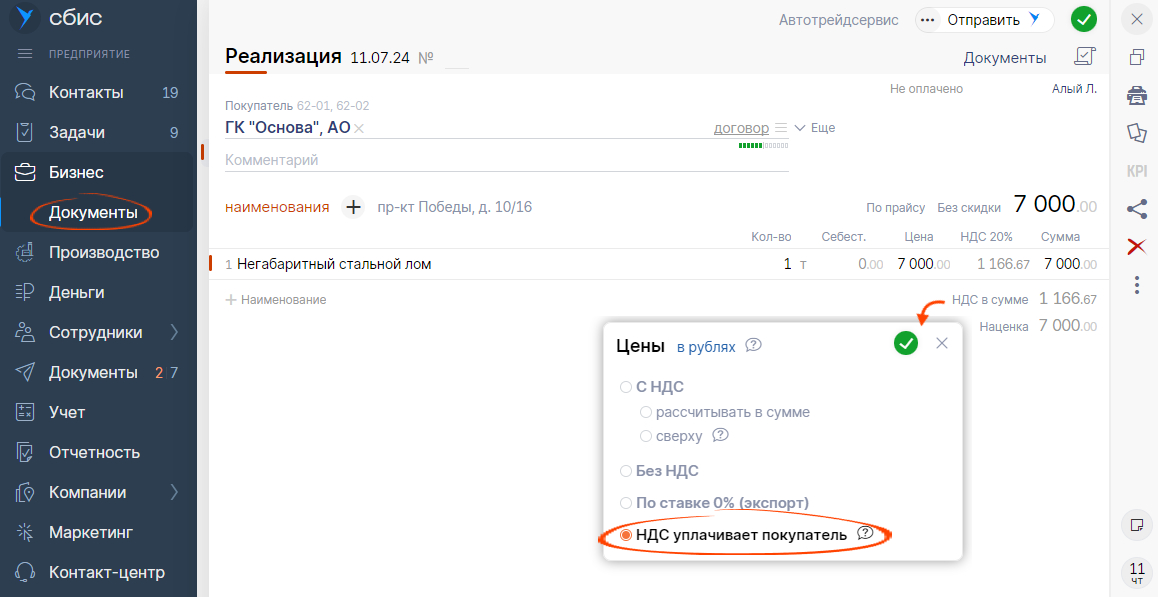Expand Компании sidebar submenu
Screen dimensions: 1158x597
174,492
